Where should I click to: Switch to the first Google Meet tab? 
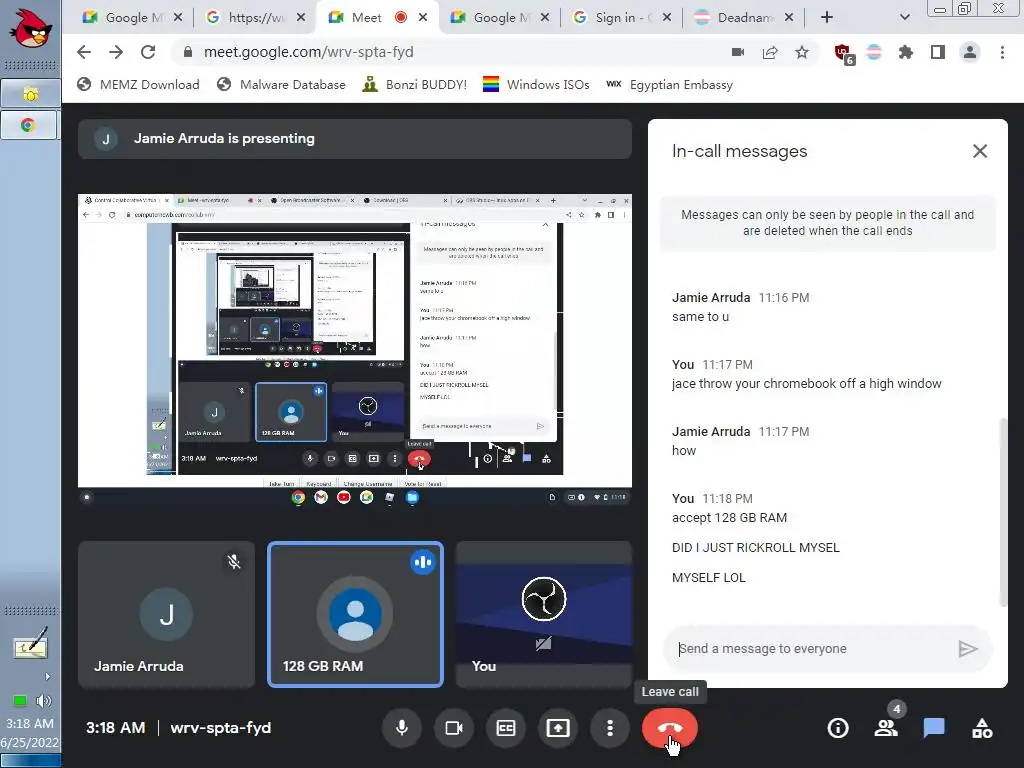(x=133, y=18)
